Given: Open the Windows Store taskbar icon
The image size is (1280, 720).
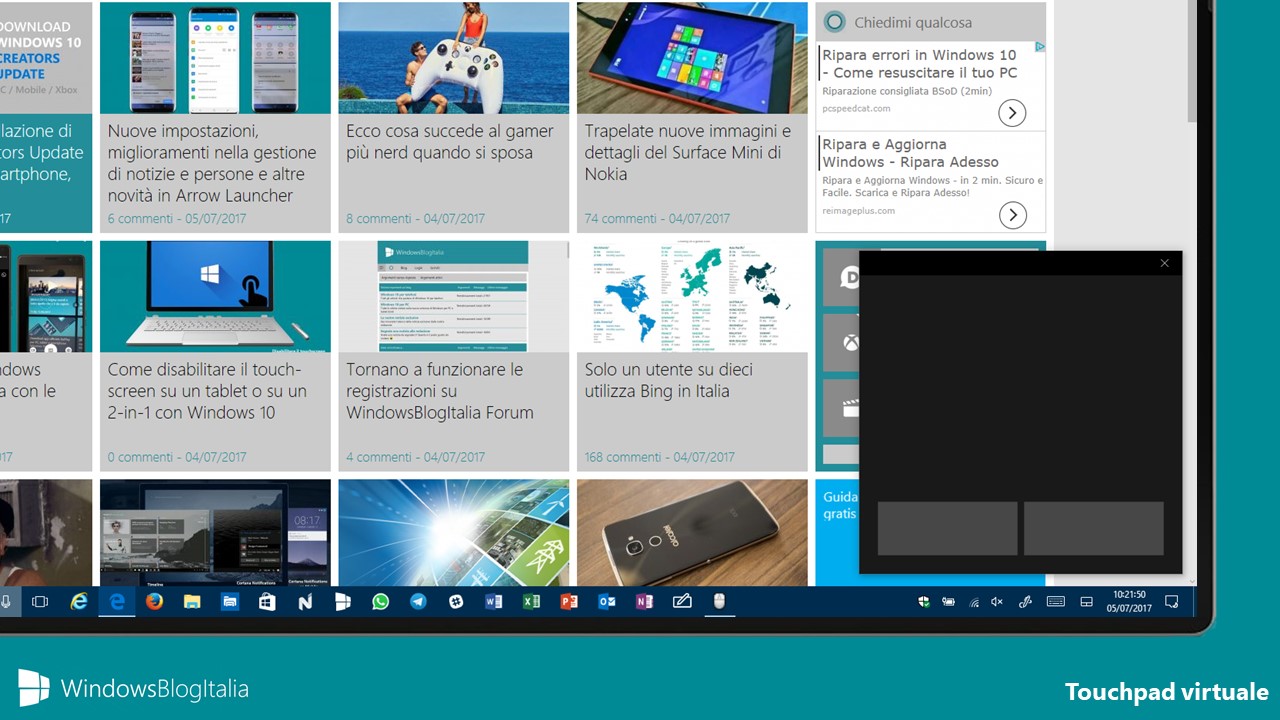Looking at the screenshot, I should (267, 602).
